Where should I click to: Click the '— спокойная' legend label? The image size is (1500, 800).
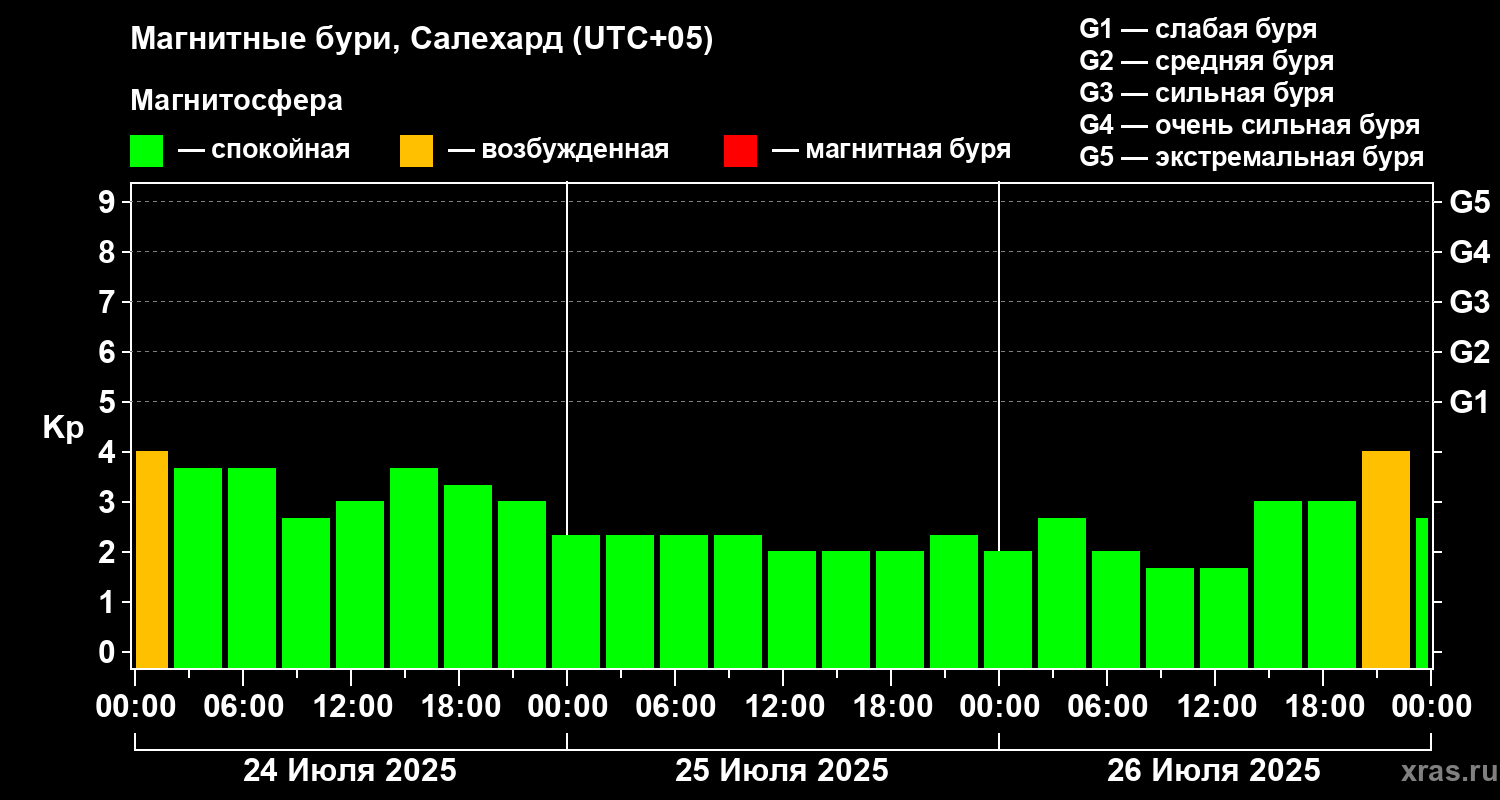tap(264, 150)
